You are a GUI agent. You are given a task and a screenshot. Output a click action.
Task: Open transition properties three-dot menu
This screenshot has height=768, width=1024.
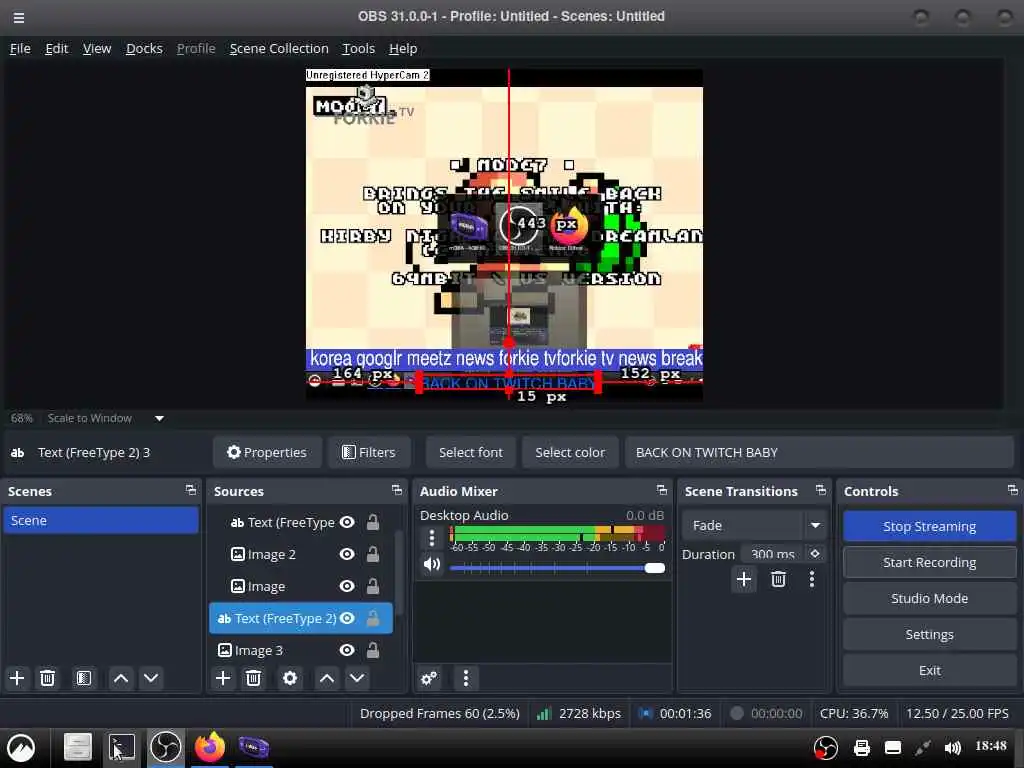(x=812, y=579)
